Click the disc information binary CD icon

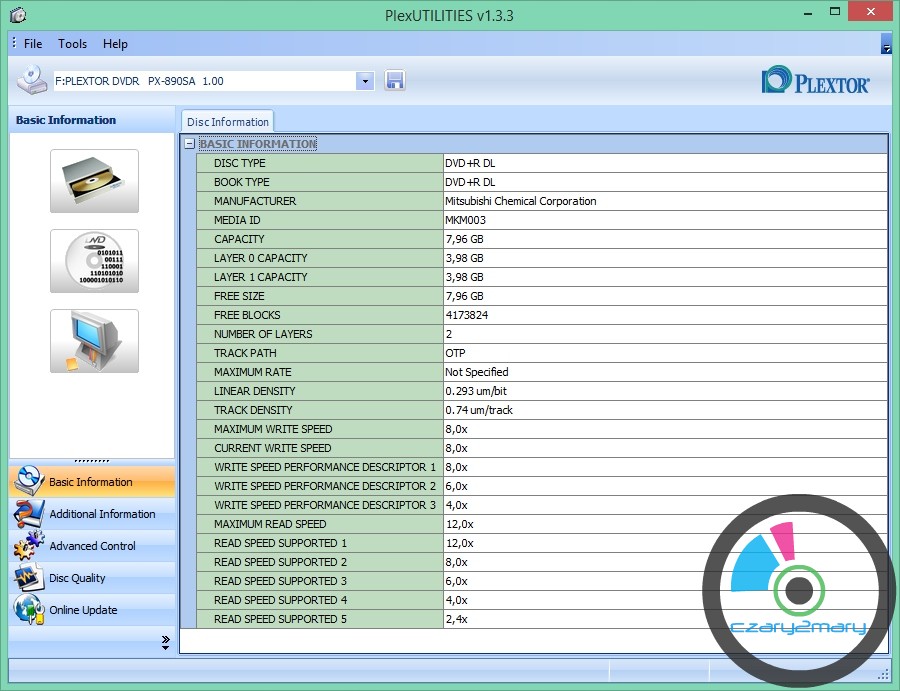coord(94,261)
